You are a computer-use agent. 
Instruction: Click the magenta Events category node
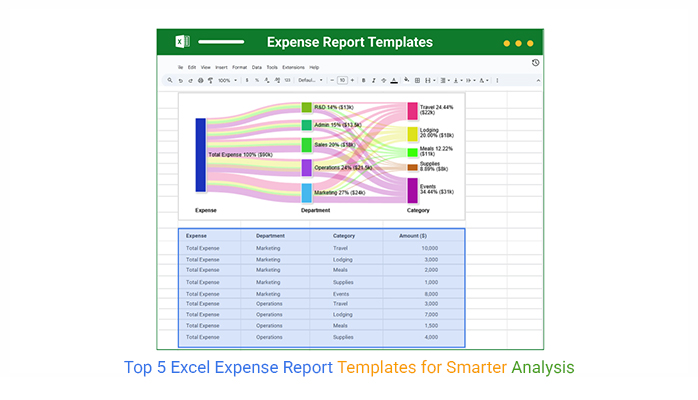[412, 190]
